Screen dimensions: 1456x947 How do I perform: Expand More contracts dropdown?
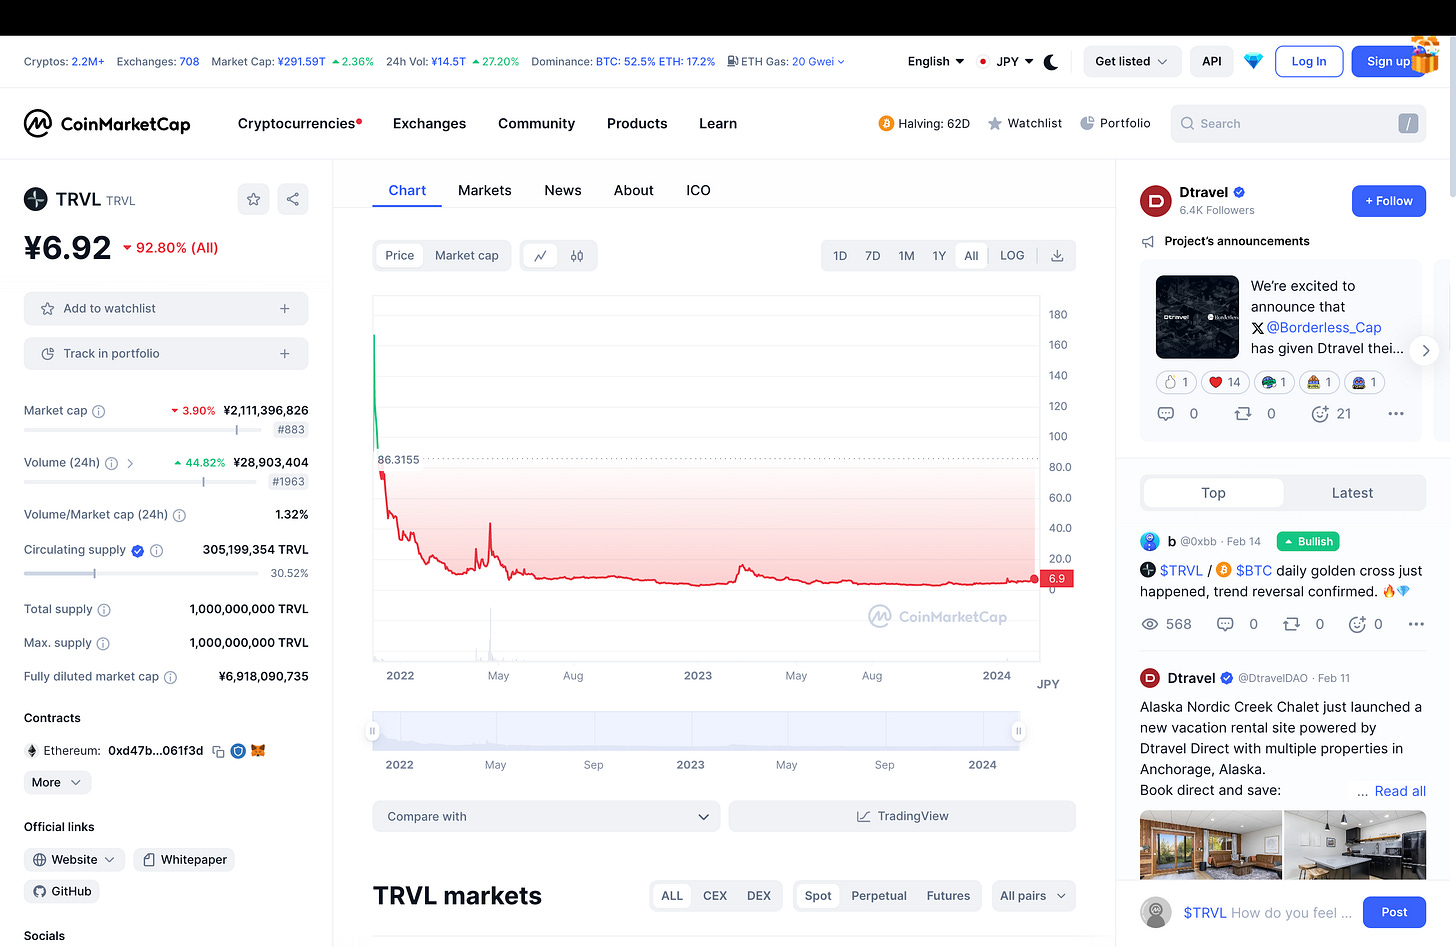pyautogui.click(x=57, y=783)
